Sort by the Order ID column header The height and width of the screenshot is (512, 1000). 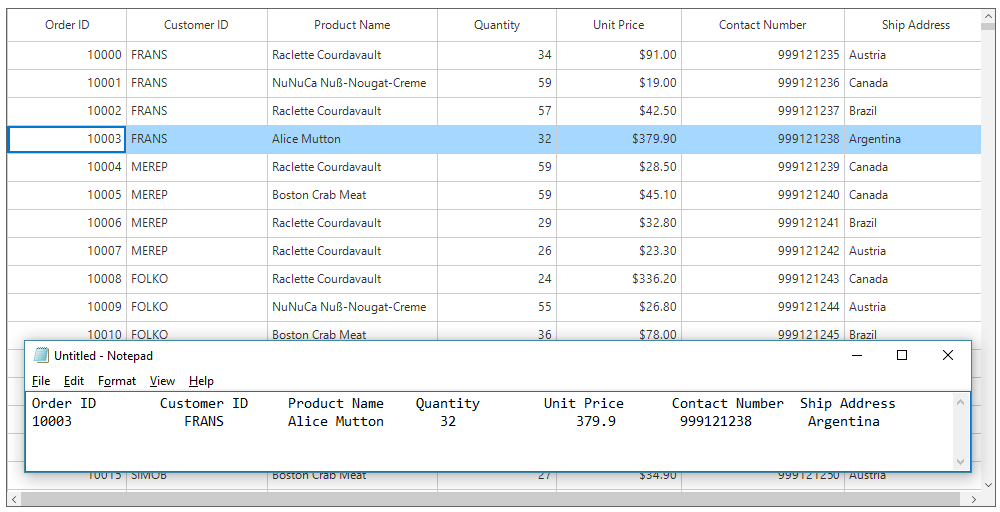pyautogui.click(x=67, y=25)
